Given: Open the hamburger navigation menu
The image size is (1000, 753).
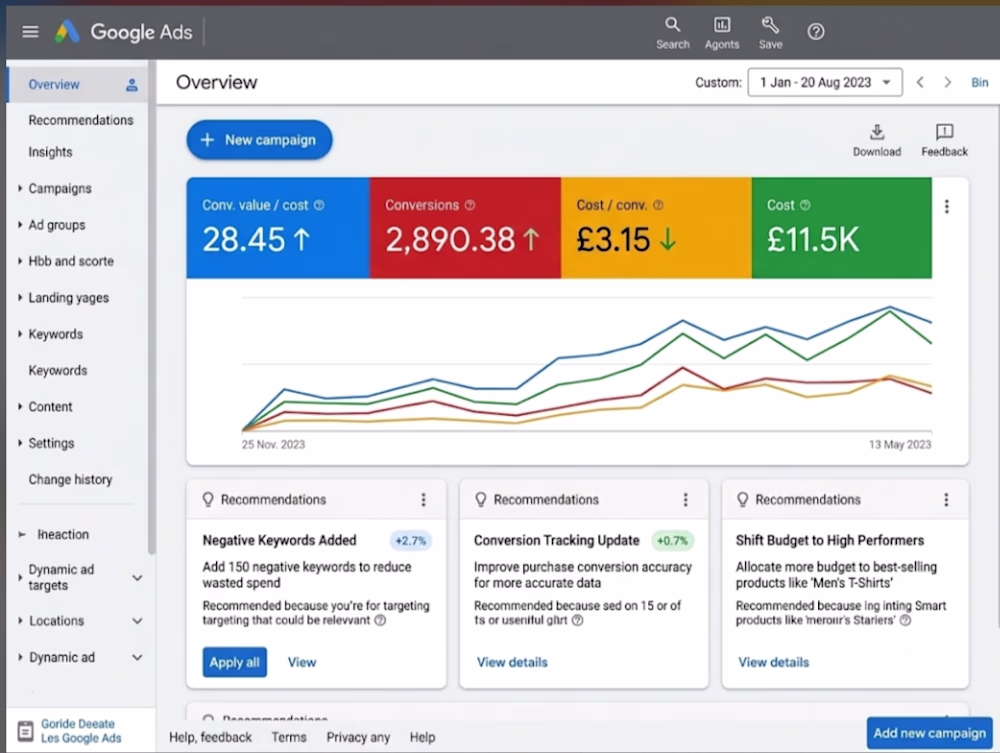Looking at the screenshot, I should coord(30,31).
